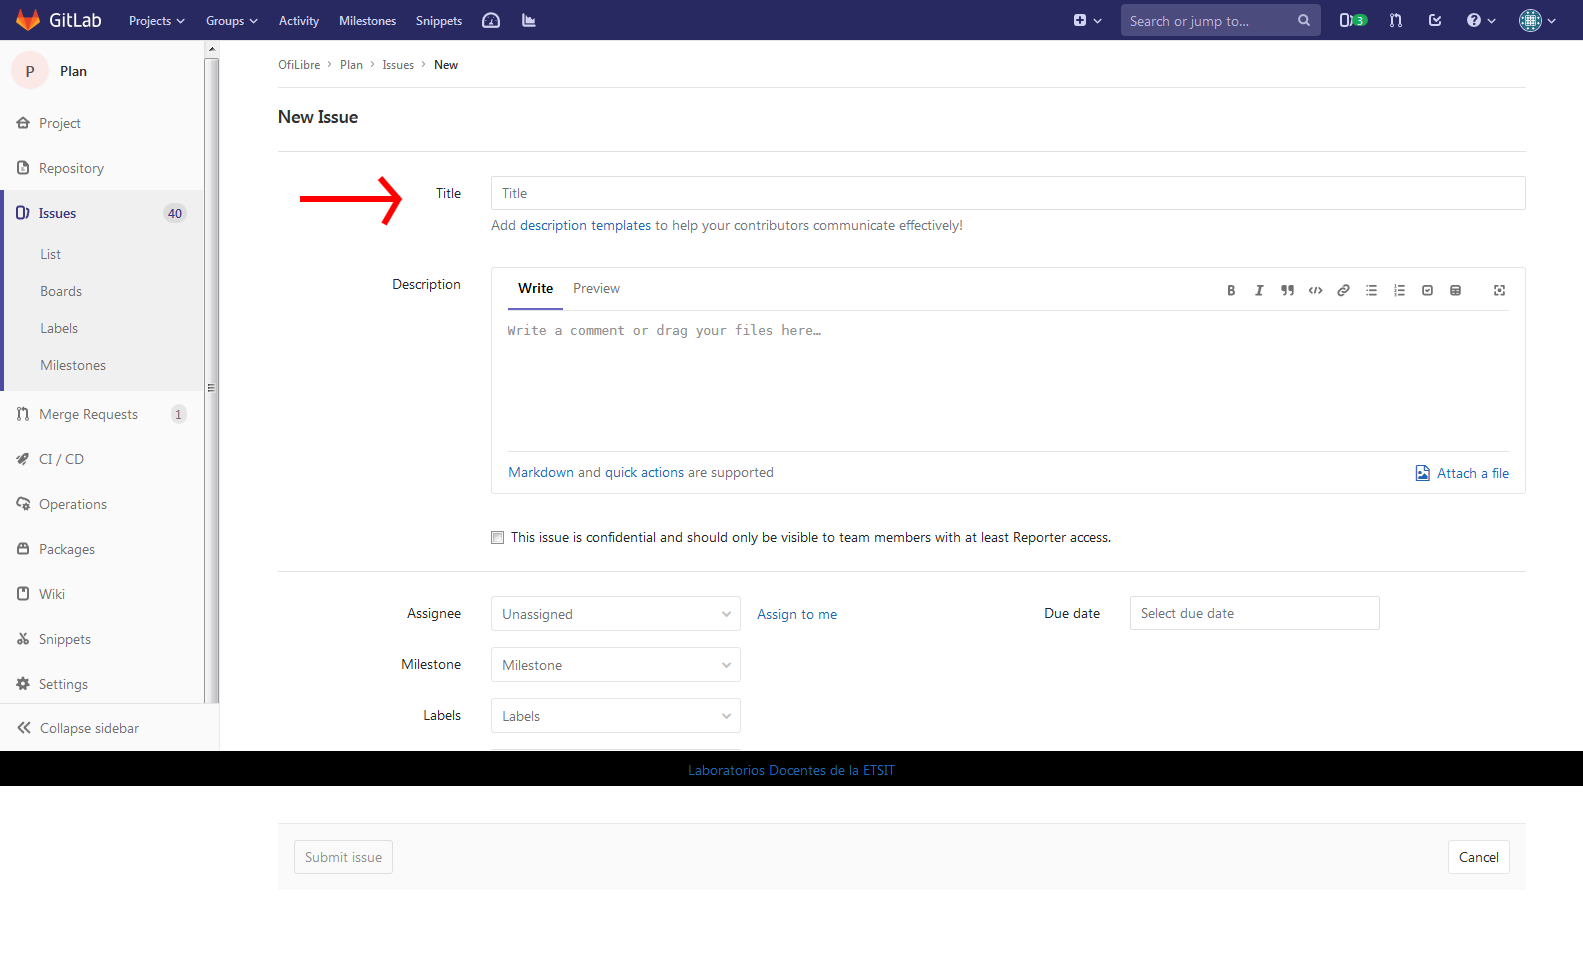Switch to the Preview tab
This screenshot has width=1583, height=974.
(x=596, y=289)
